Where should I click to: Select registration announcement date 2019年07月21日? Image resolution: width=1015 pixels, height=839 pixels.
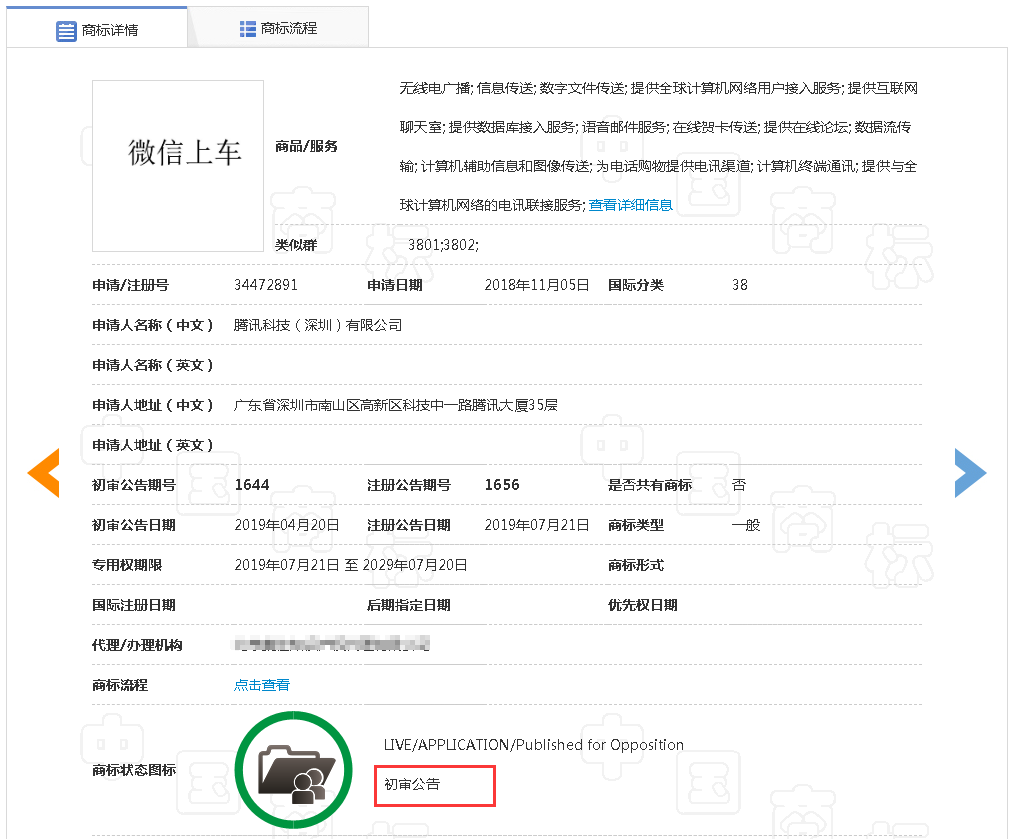tap(537, 525)
